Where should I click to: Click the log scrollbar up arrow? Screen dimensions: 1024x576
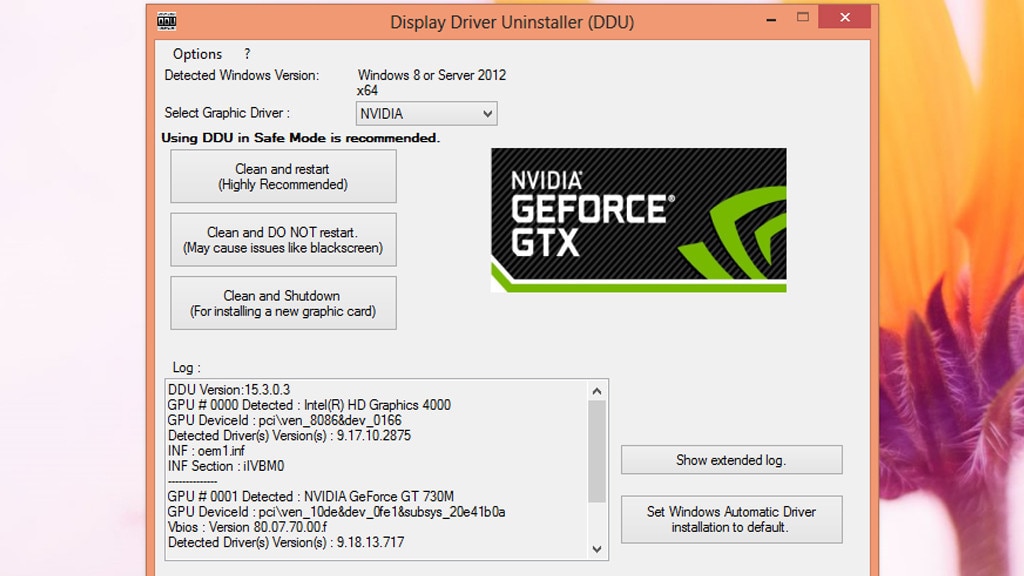coord(597,391)
